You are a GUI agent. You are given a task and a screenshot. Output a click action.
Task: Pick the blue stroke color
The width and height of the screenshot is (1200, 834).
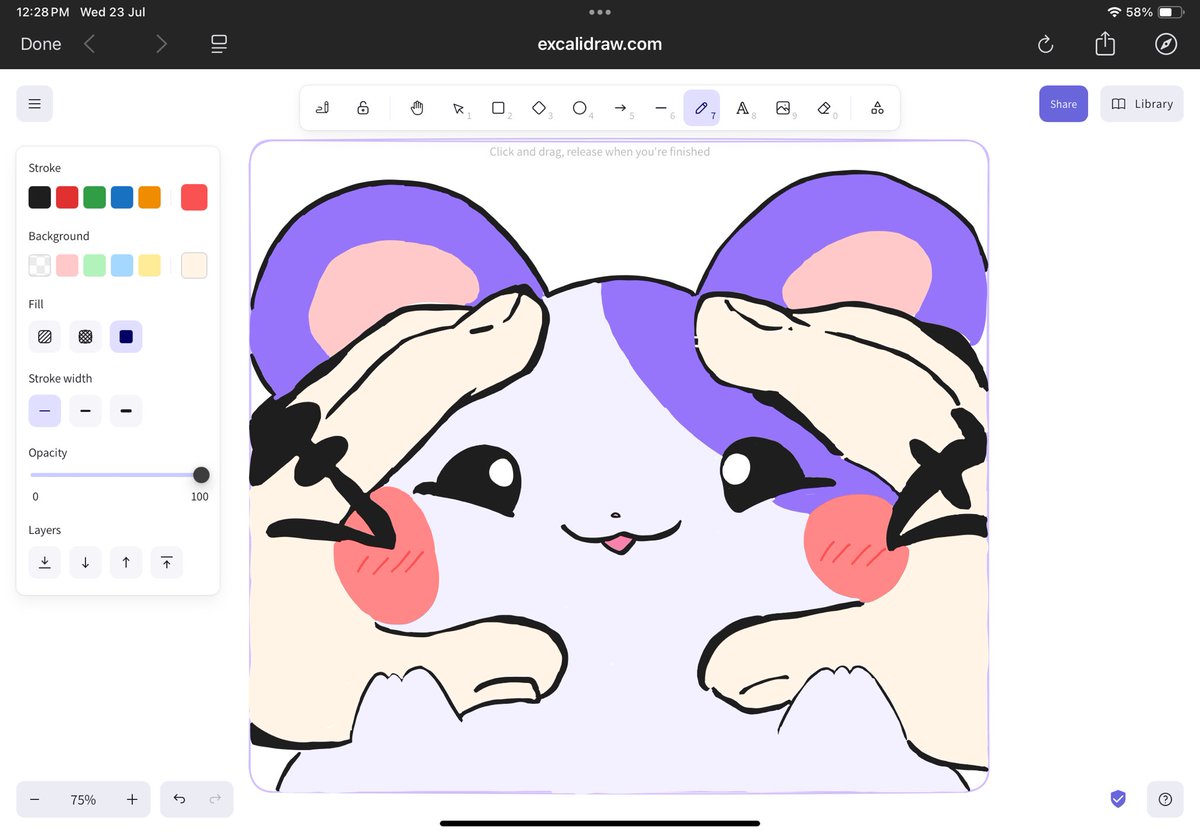pos(122,197)
